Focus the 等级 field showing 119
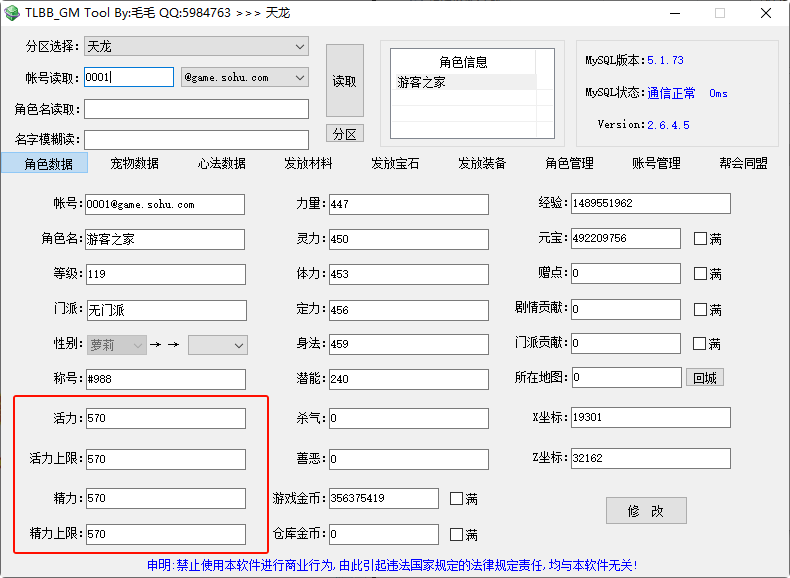The width and height of the screenshot is (790, 578). [164, 274]
